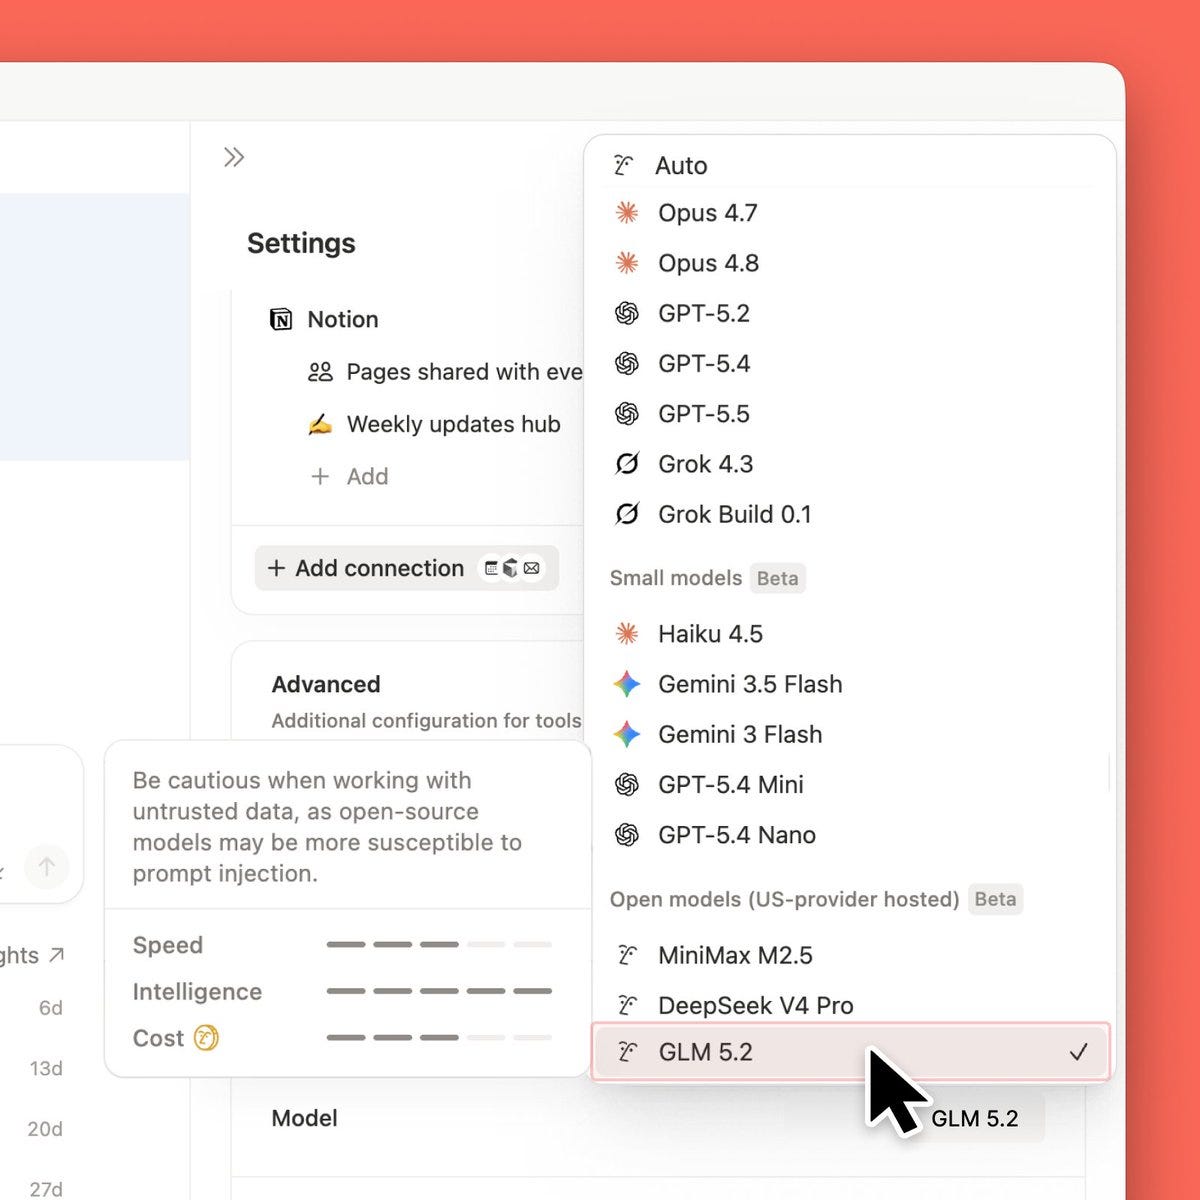Click the Opus 4.8 starburst icon
Image resolution: width=1200 pixels, height=1200 pixels.
(627, 263)
